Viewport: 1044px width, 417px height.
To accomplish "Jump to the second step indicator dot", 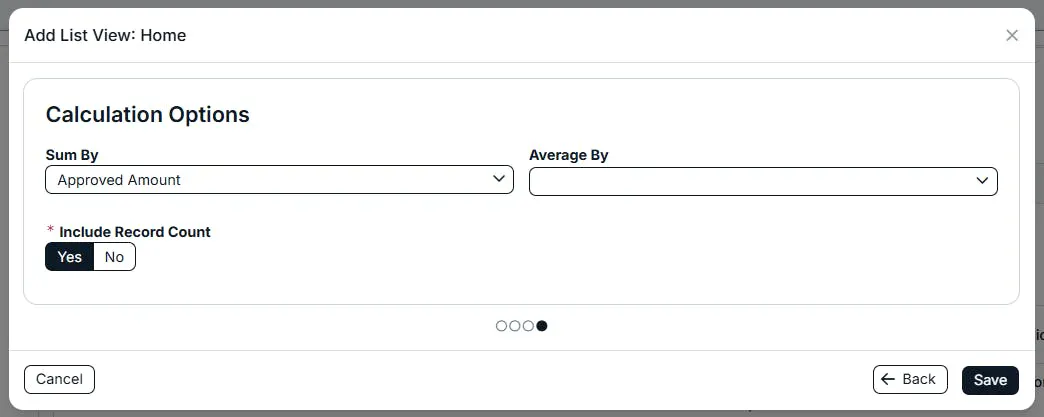I will click(x=515, y=326).
